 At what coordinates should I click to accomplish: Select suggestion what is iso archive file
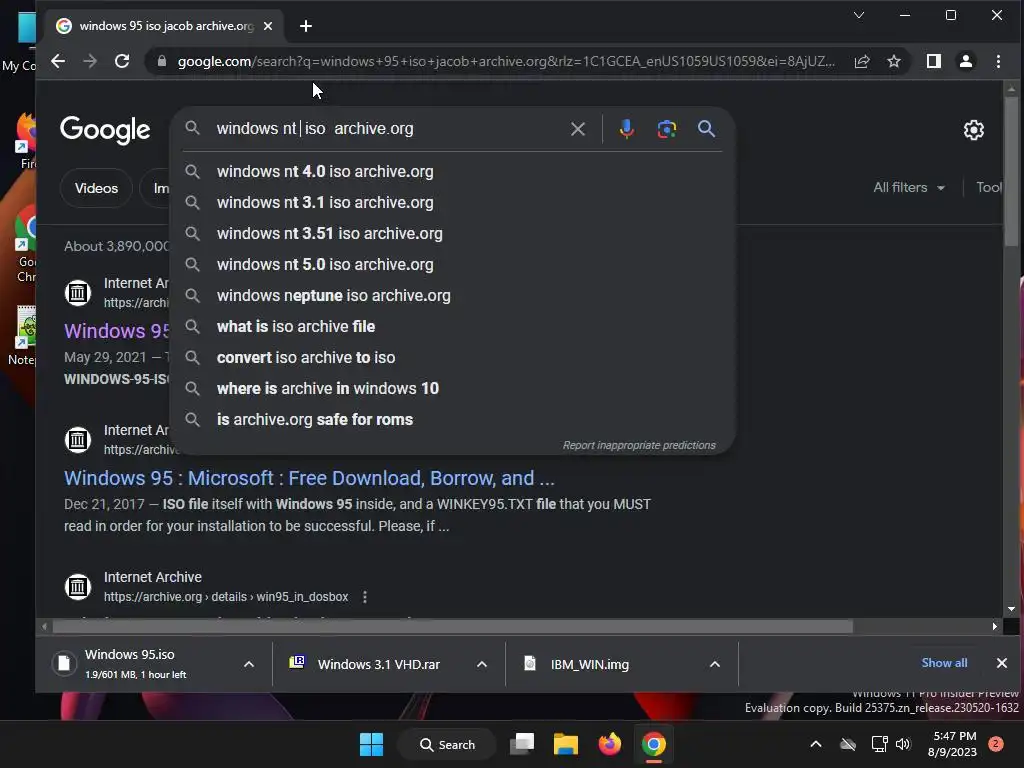pyautogui.click(x=452, y=327)
